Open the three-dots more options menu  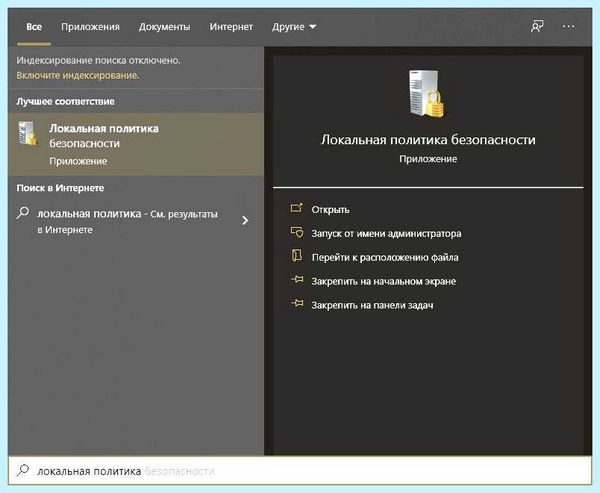[x=568, y=26]
